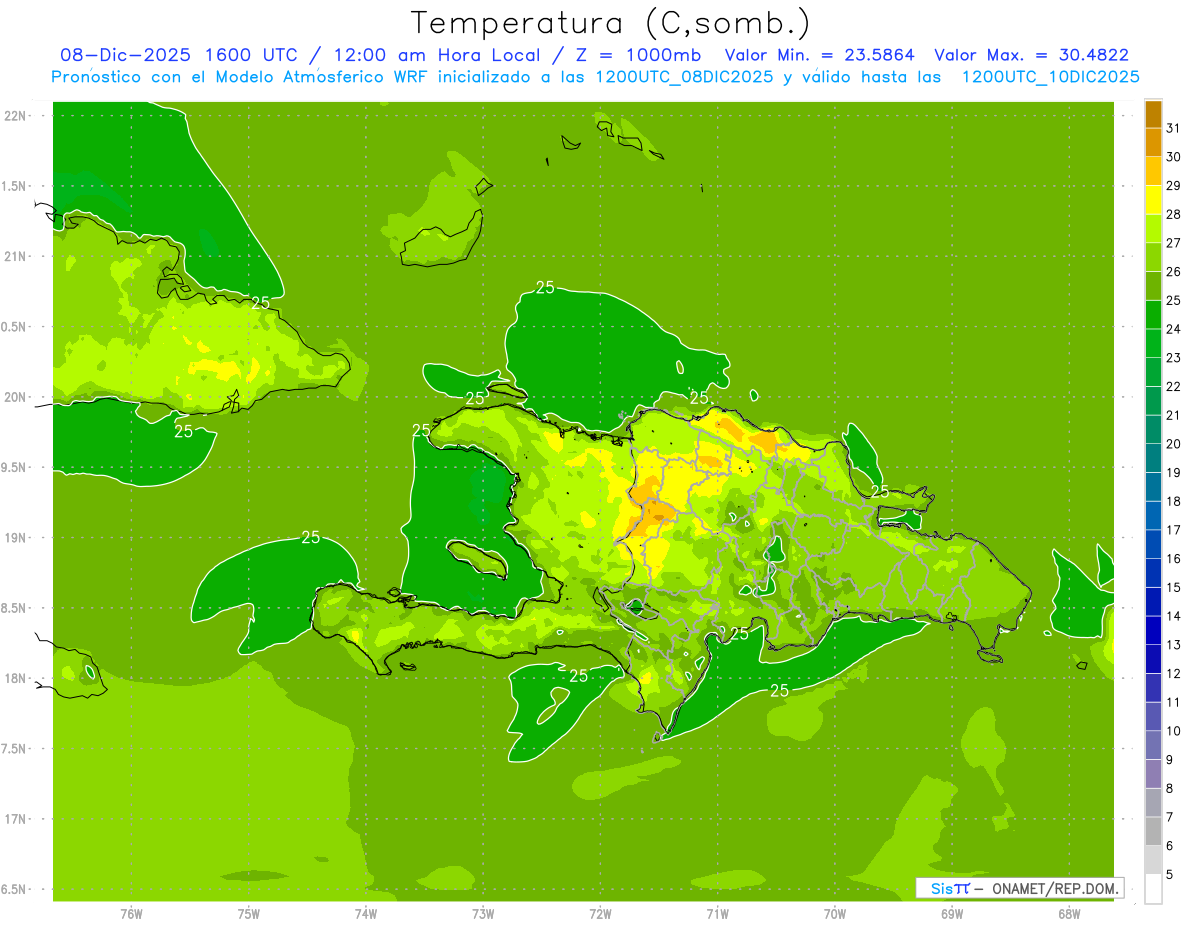Click the "71W" longitude axis label
Image resolution: width=1200 pixels, height=927 pixels.
[717, 914]
